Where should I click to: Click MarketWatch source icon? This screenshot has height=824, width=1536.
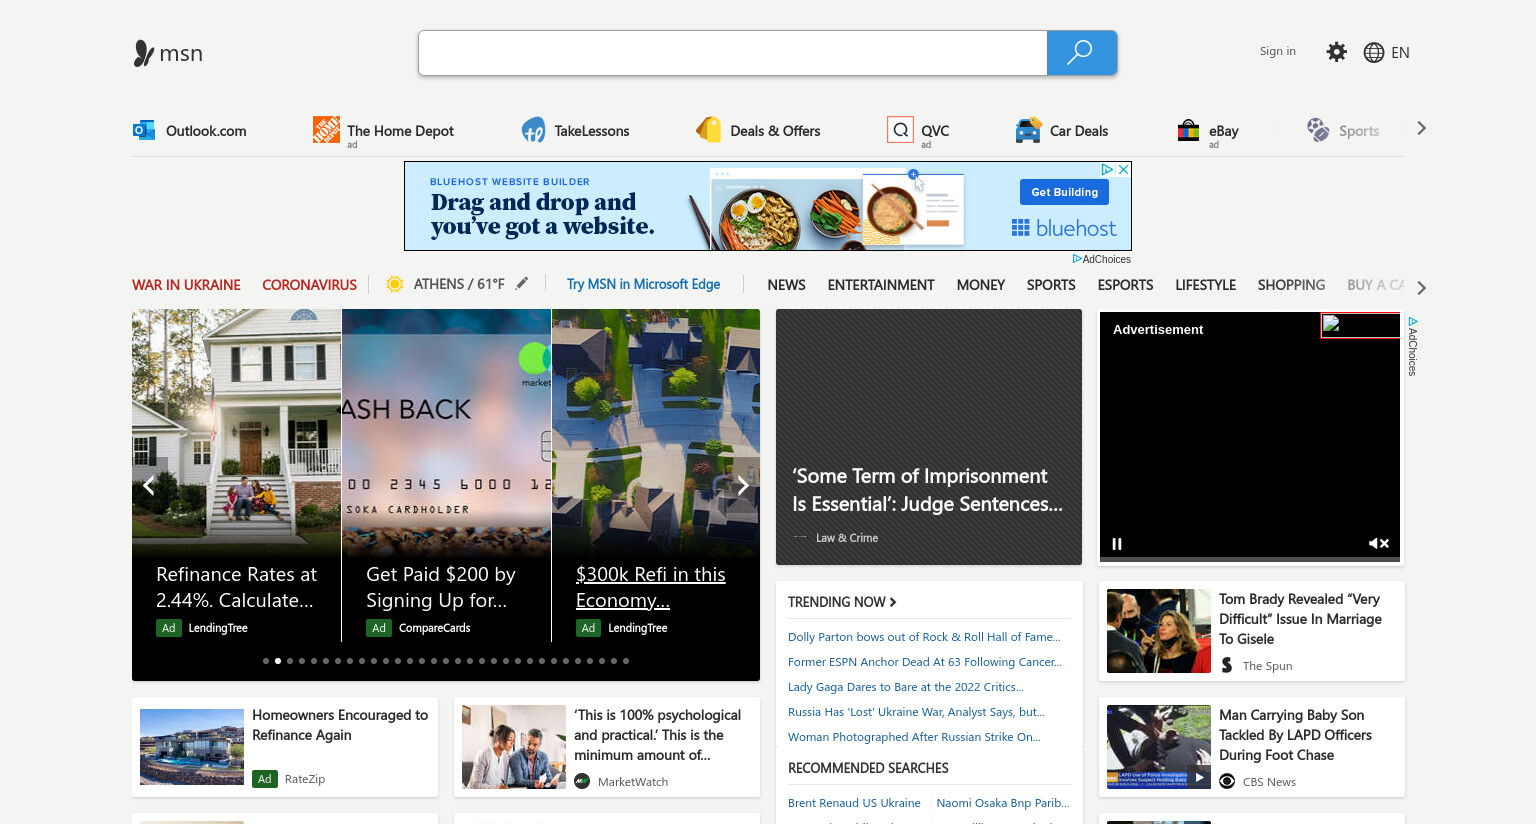[582, 781]
